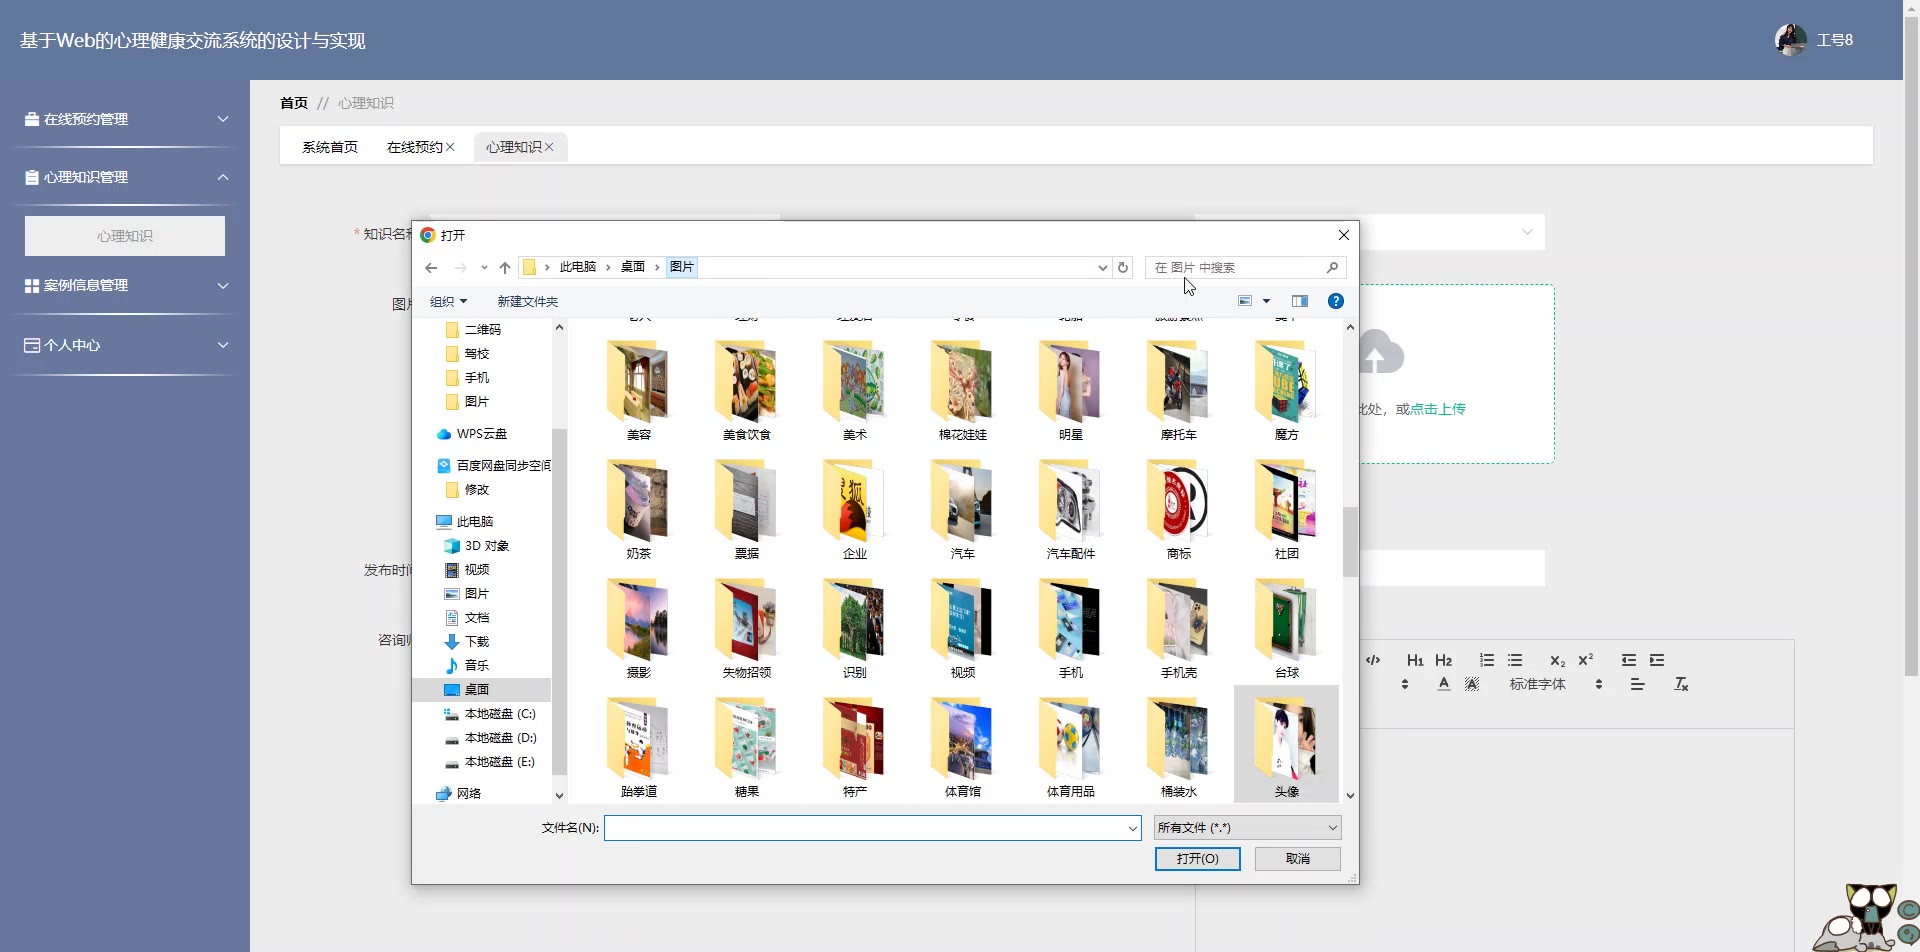Open recent locations dropdown arrow
Viewport: 1920px width, 952px height.
click(484, 267)
